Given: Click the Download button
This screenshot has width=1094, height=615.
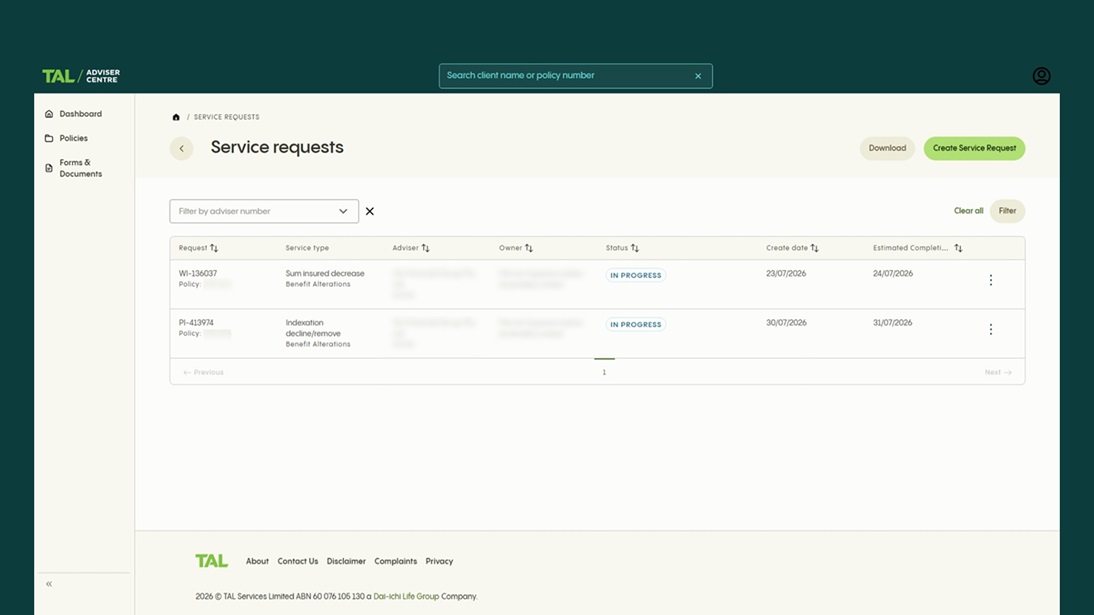Looking at the screenshot, I should tap(887, 148).
